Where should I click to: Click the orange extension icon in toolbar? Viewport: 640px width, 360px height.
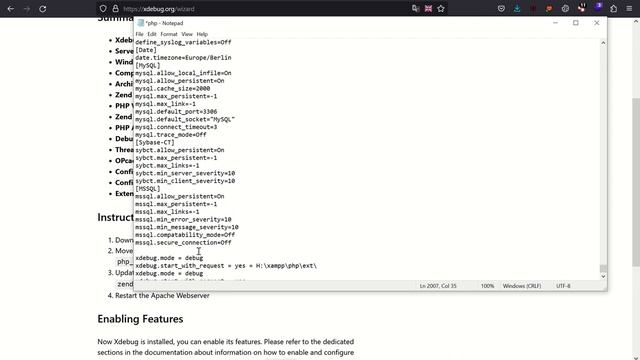(x=549, y=9)
